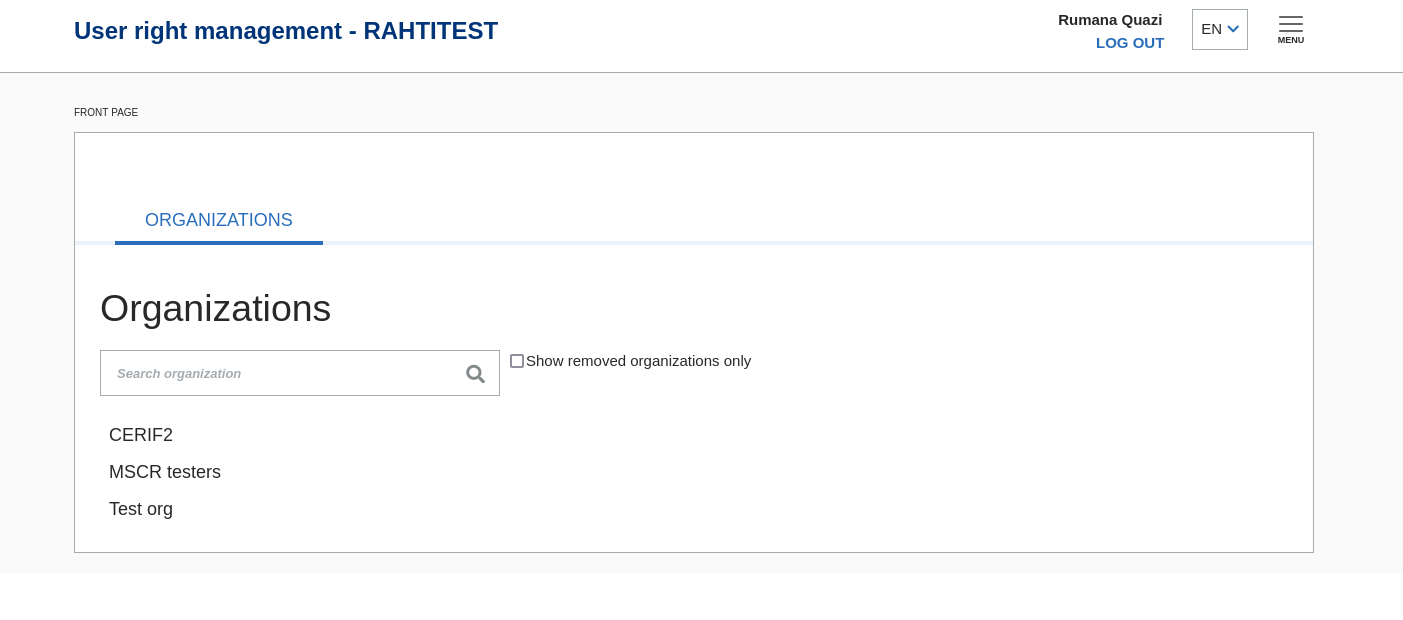1403x620 pixels.
Task: Select the MSCR testers organization
Action: click(x=165, y=472)
